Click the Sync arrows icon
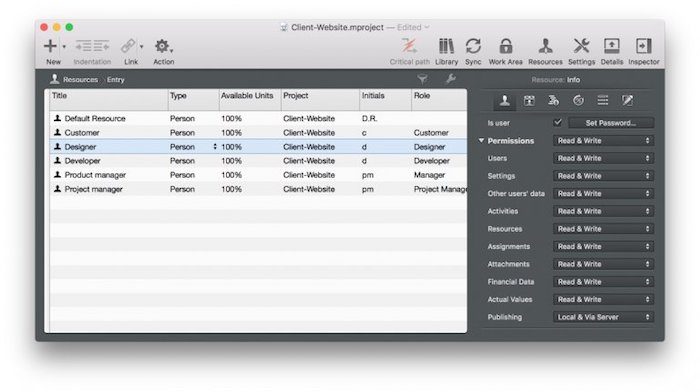The height and width of the screenshot is (392, 700). coord(473,46)
